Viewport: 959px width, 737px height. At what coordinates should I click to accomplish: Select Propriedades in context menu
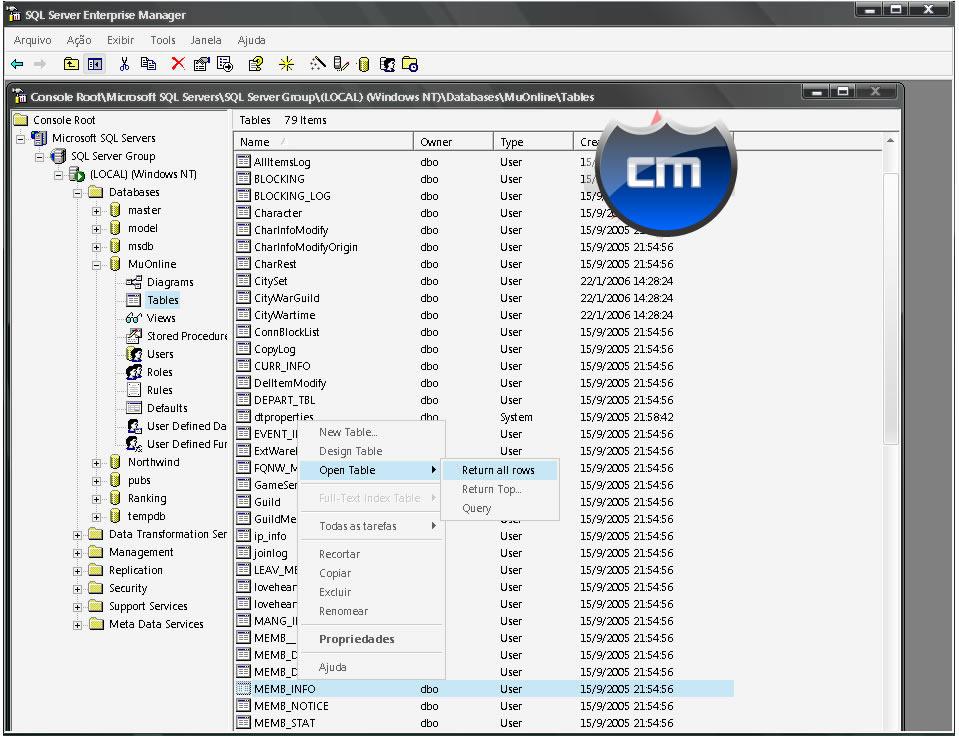372,639
